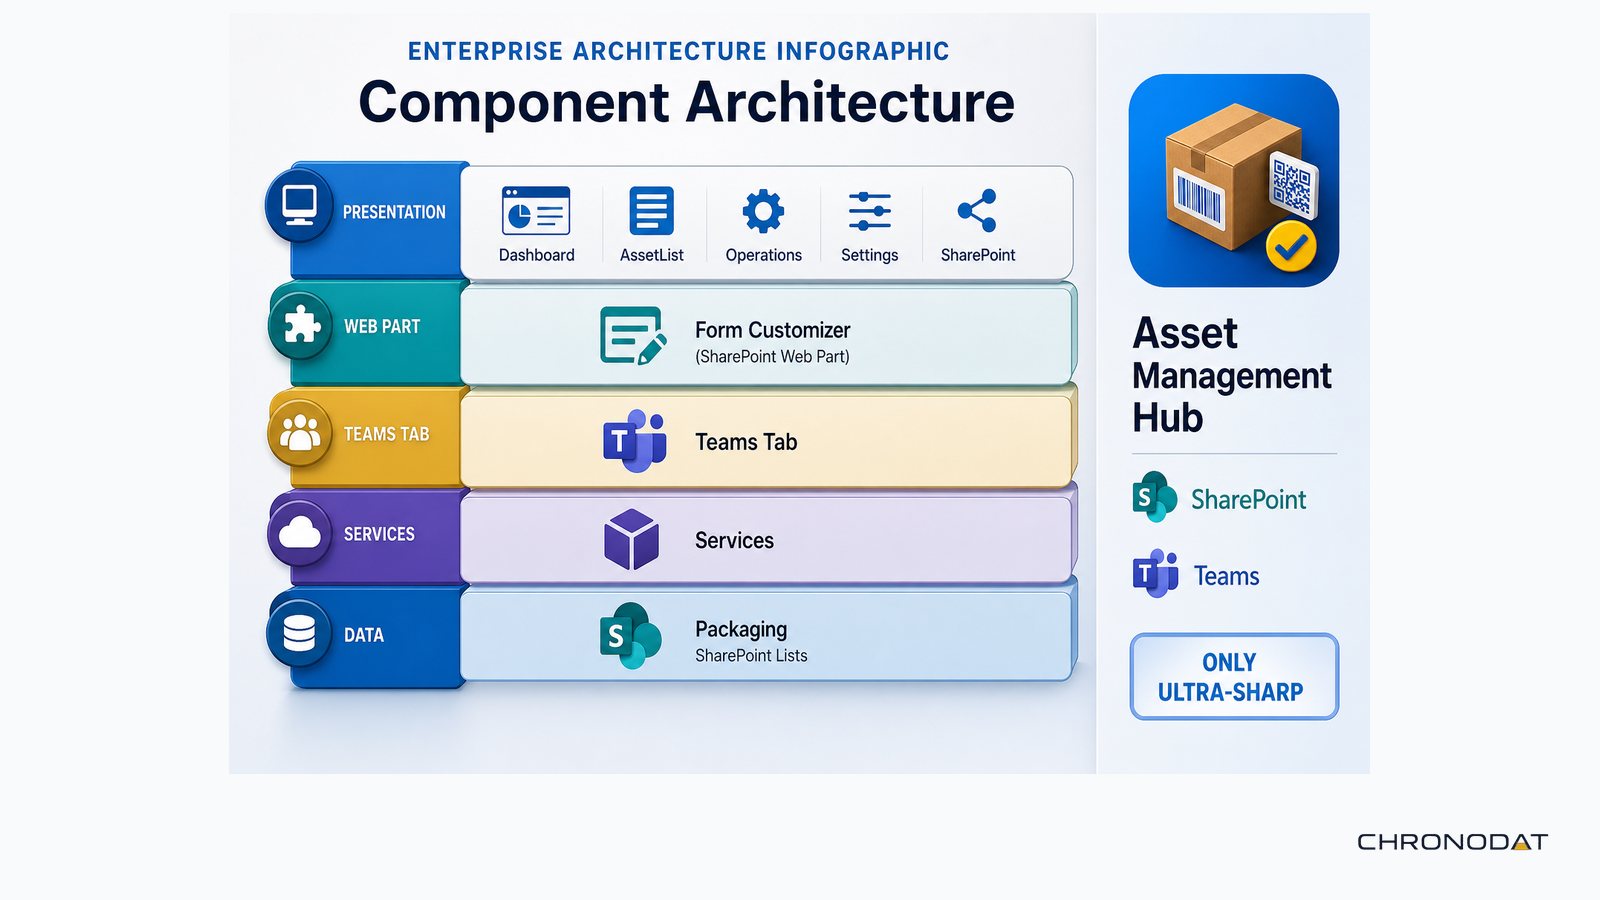The height and width of the screenshot is (900, 1600).
Task: Click the purple cube Services icon
Action: tap(632, 540)
